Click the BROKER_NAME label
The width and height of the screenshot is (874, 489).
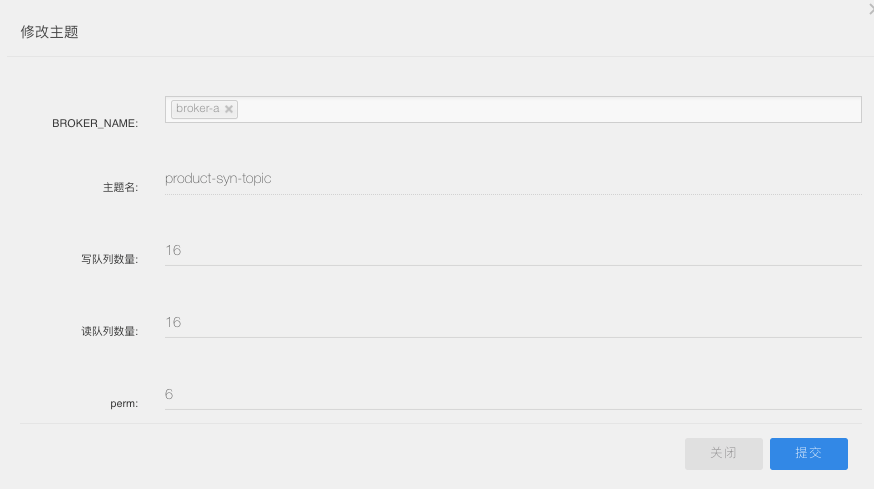[95, 123]
